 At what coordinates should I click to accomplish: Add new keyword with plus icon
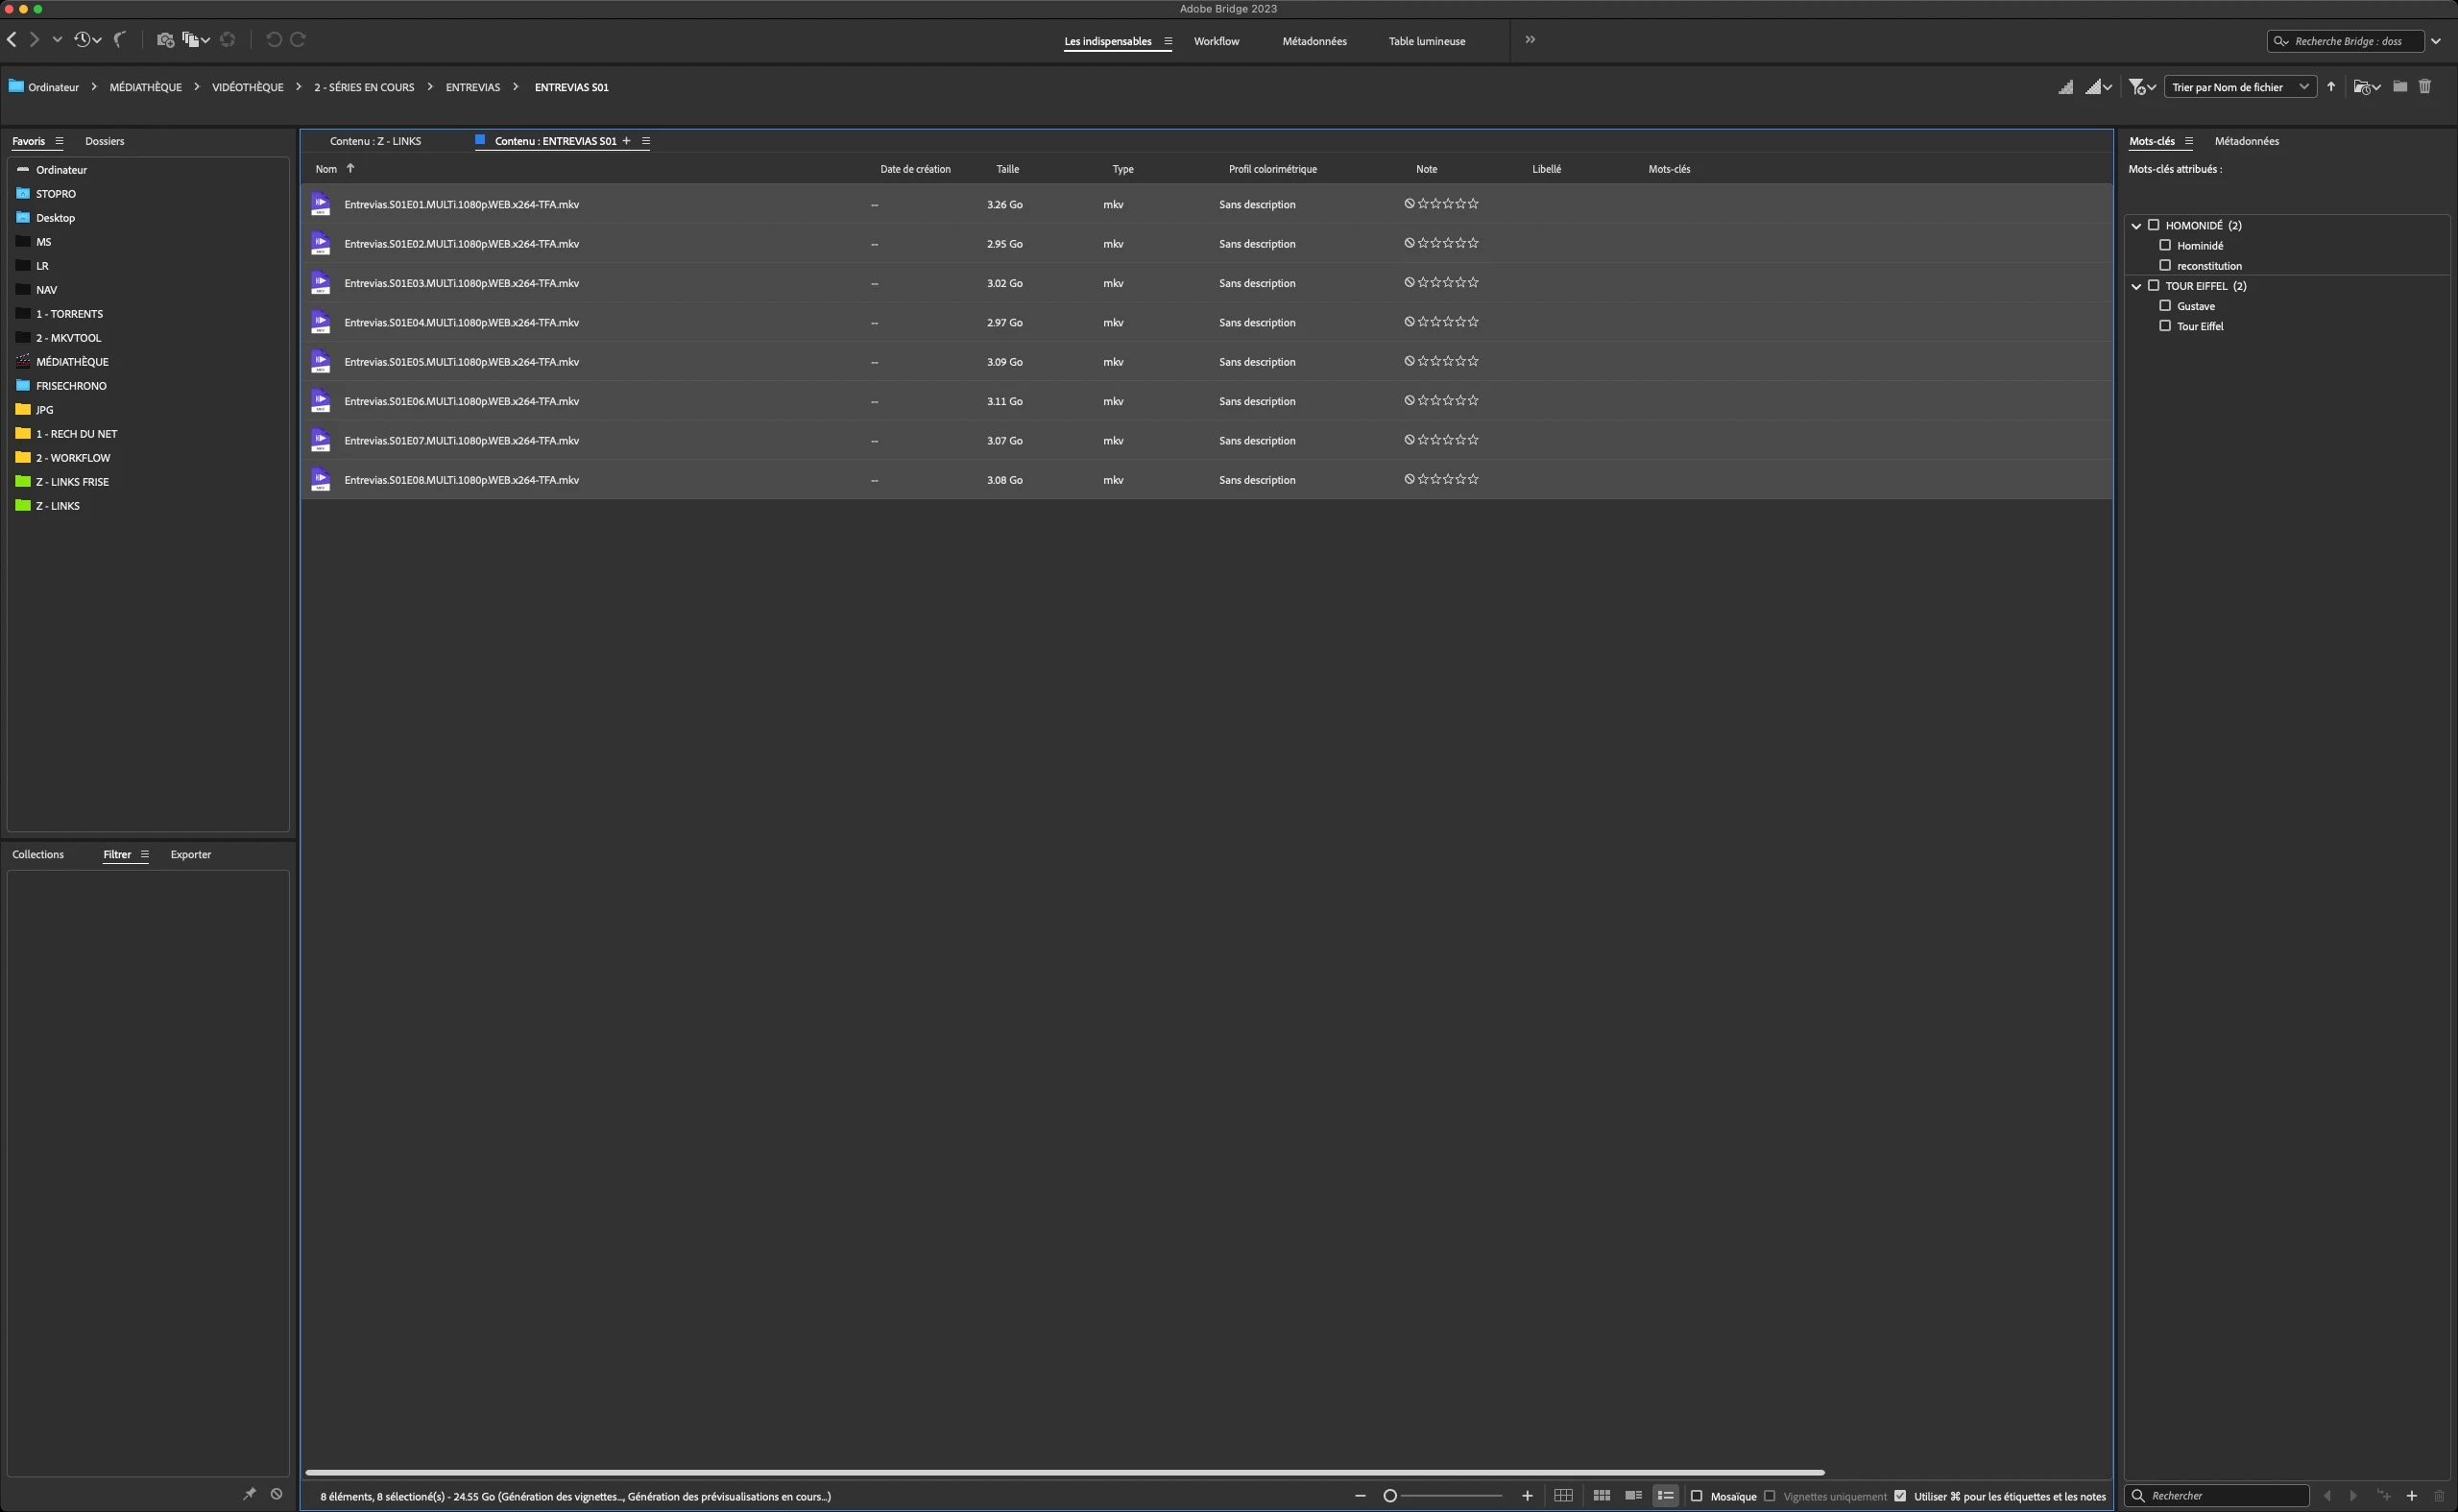click(2411, 1496)
